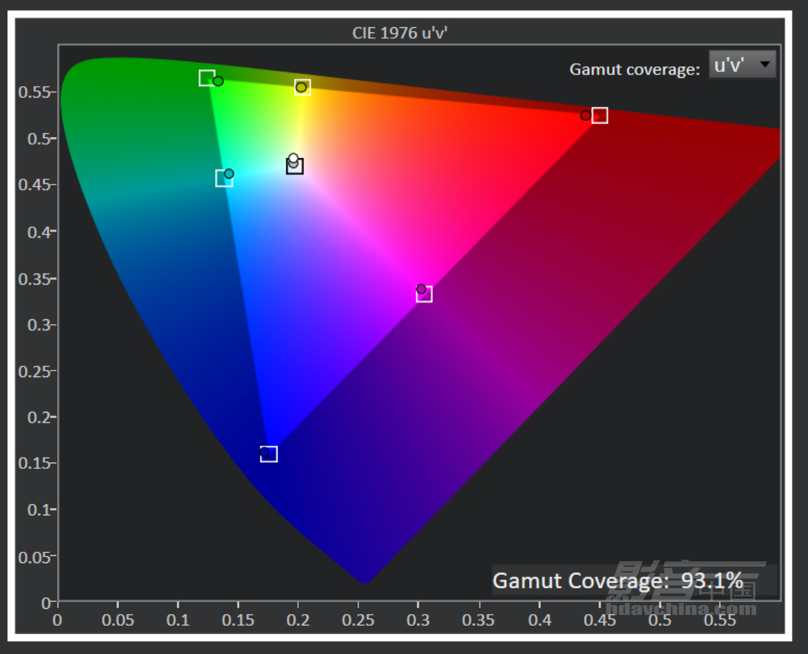Click the 0.15 label on vertical axis
This screenshot has width=808, height=654.
34,463
